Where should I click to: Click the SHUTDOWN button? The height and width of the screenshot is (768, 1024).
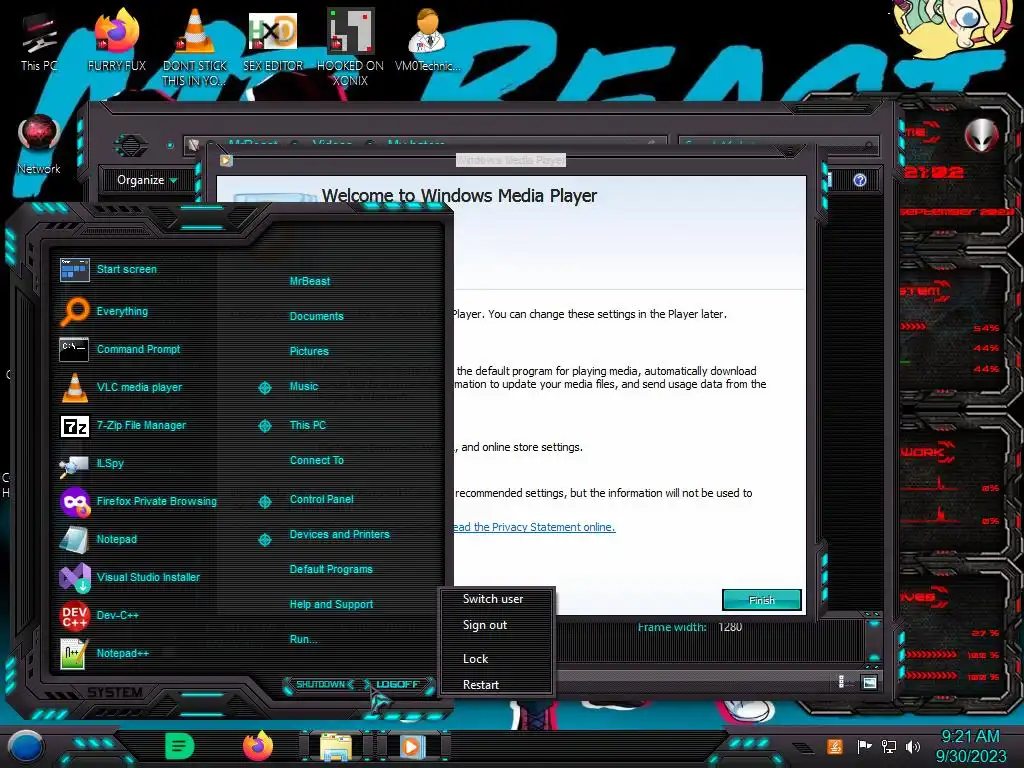point(320,684)
